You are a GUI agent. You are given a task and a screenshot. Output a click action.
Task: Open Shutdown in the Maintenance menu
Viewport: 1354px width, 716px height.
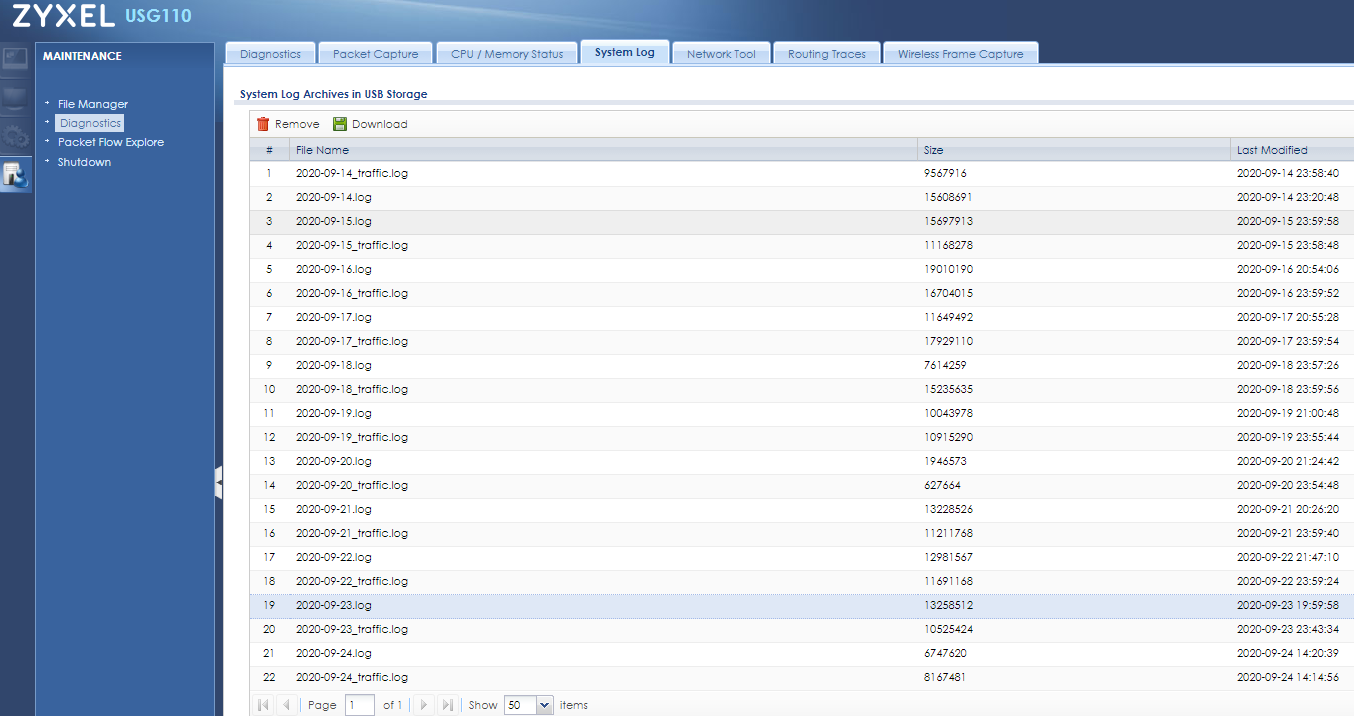[84, 162]
